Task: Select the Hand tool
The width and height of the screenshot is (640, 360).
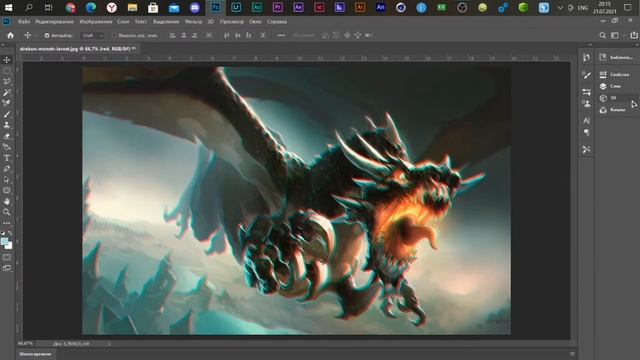Action: pyautogui.click(x=7, y=201)
